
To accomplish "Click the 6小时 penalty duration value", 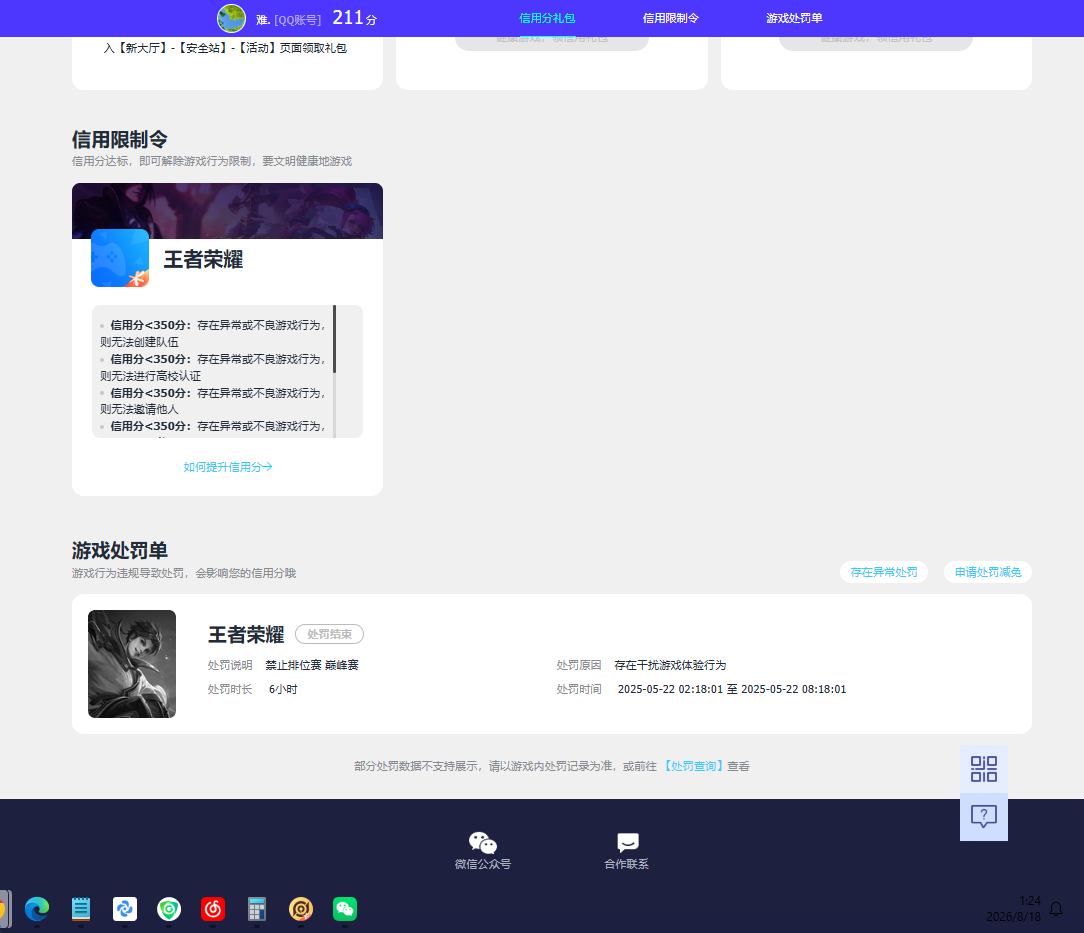I will (x=283, y=689).
